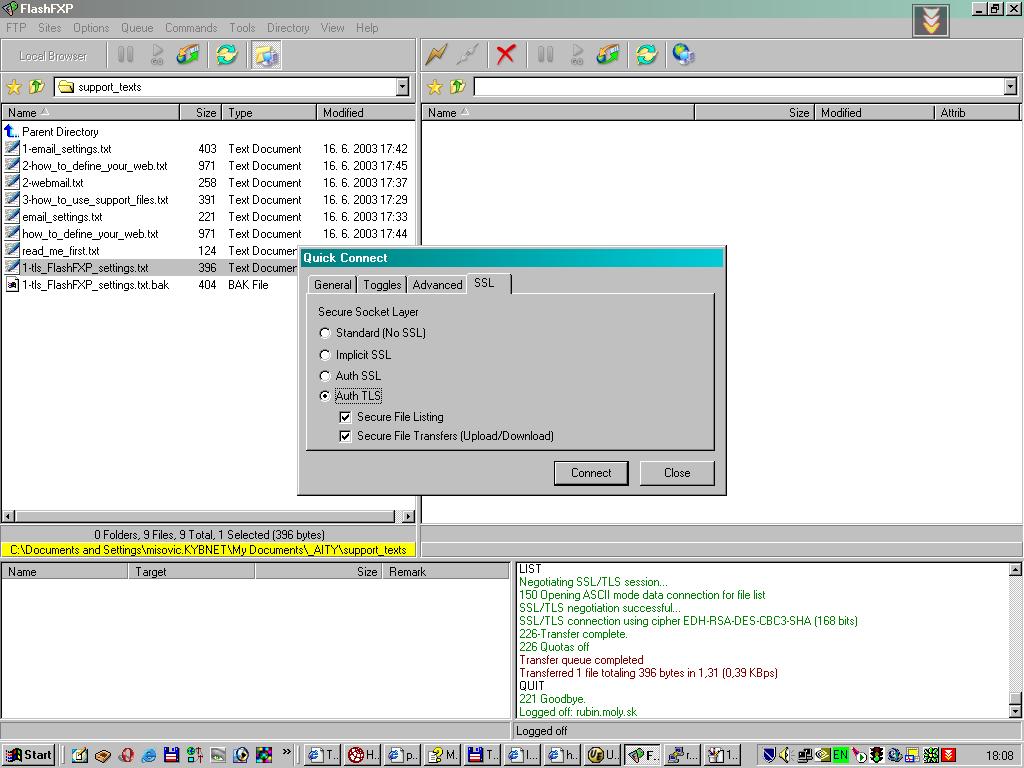The image size is (1024, 768).
Task: Click the globe icon in the remote toolbar
Action: [684, 55]
